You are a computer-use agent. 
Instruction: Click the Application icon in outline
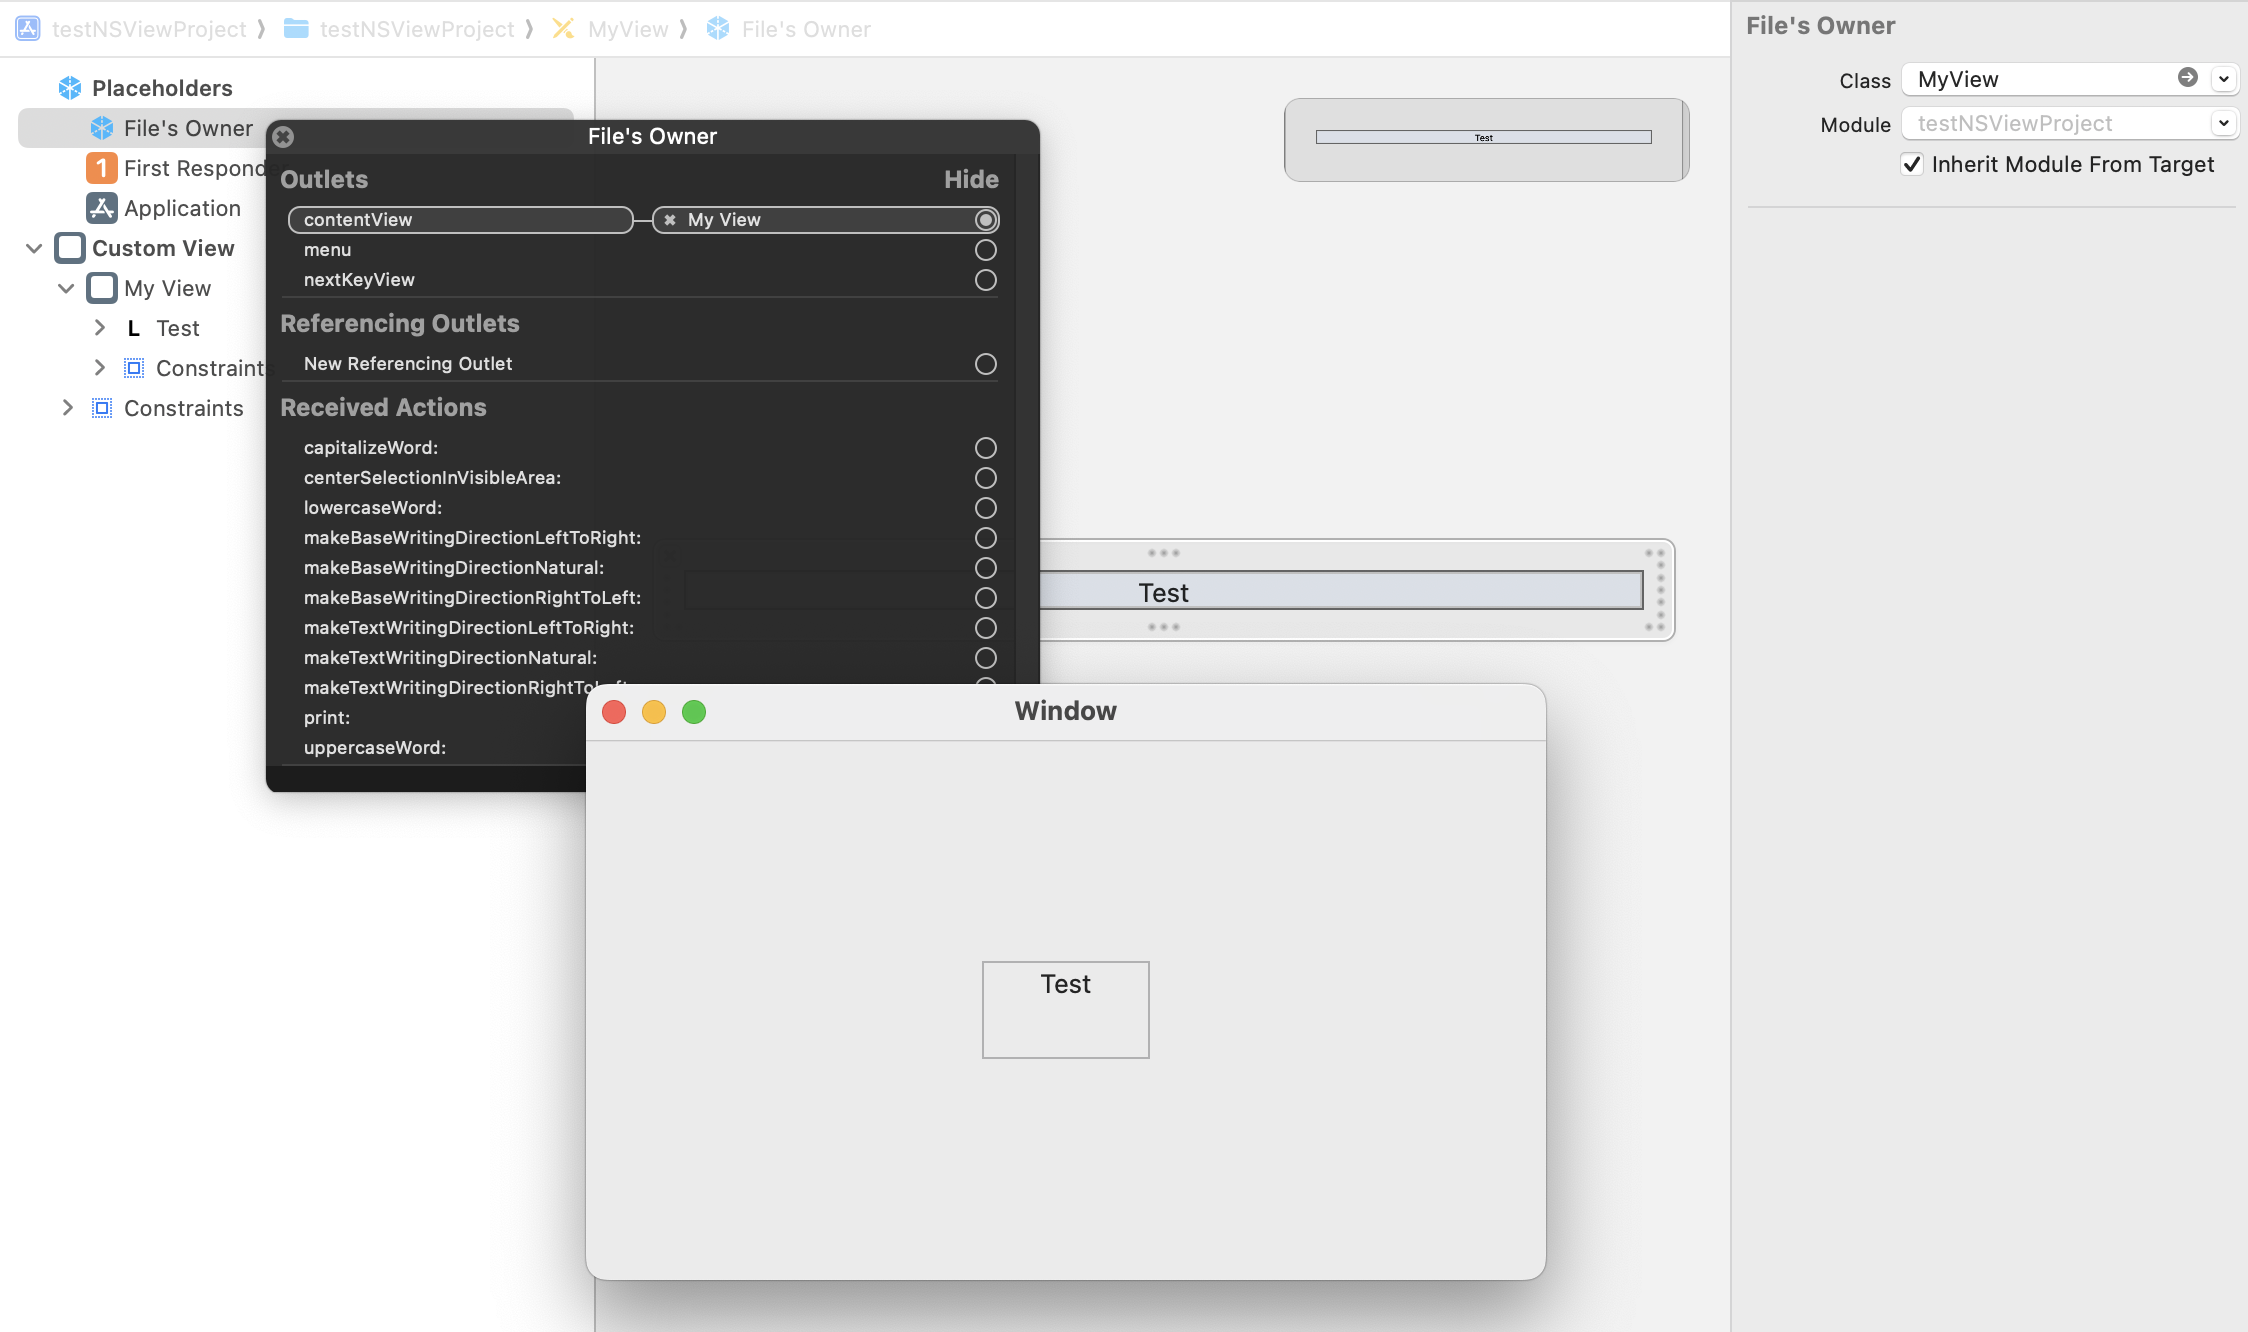[102, 208]
